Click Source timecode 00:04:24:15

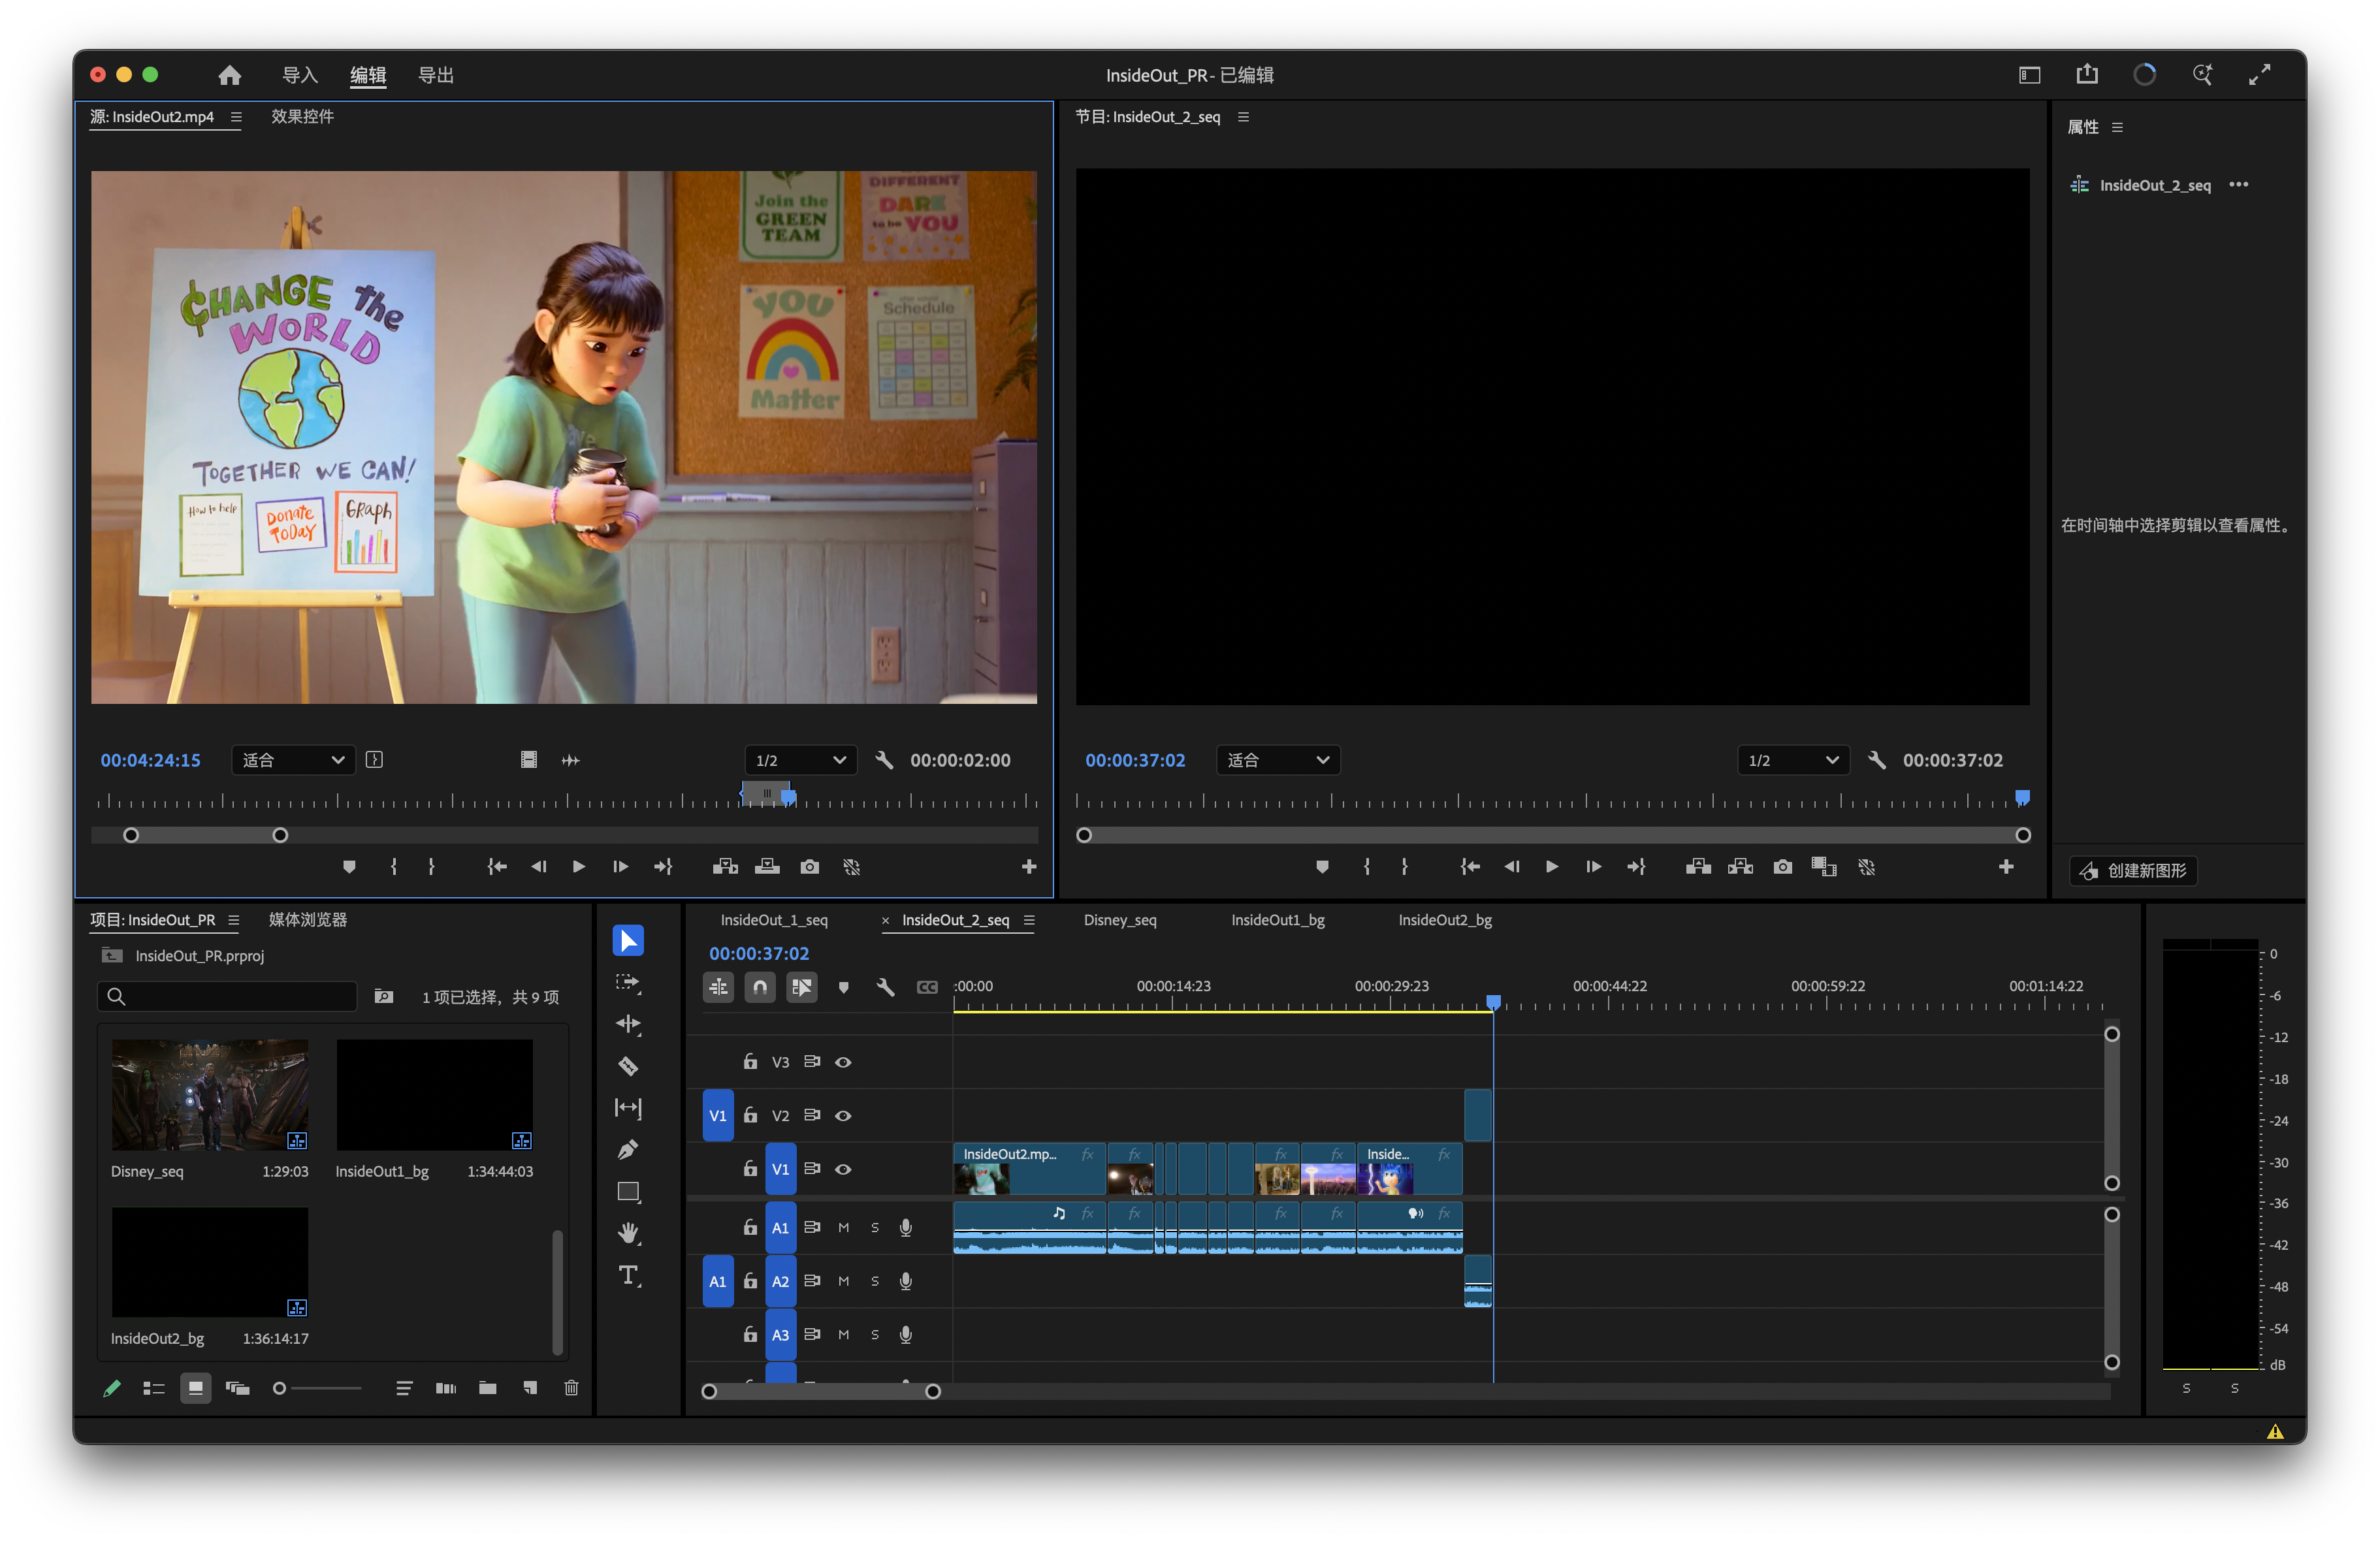click(x=150, y=760)
